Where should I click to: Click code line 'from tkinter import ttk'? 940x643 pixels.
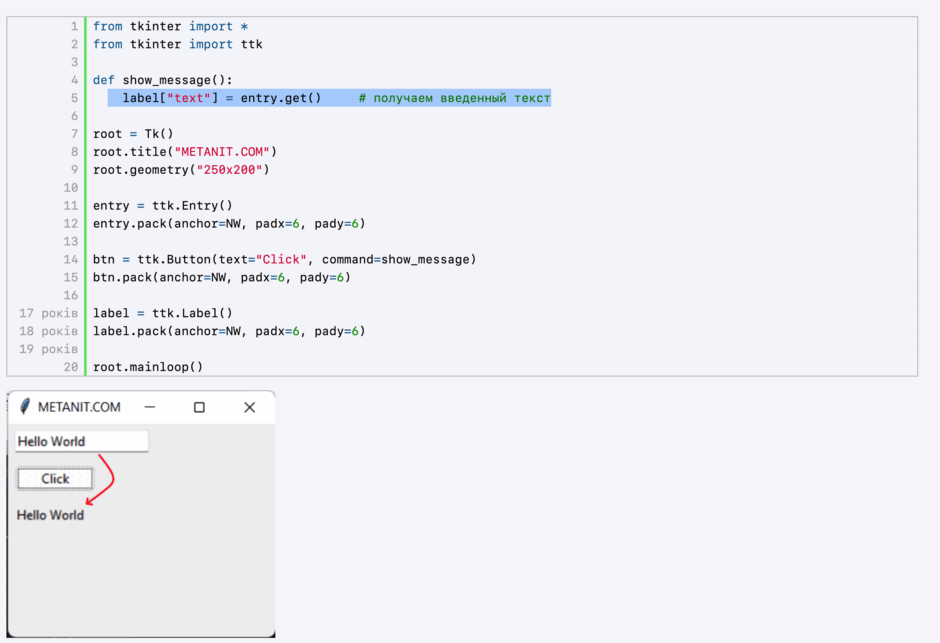coord(177,44)
